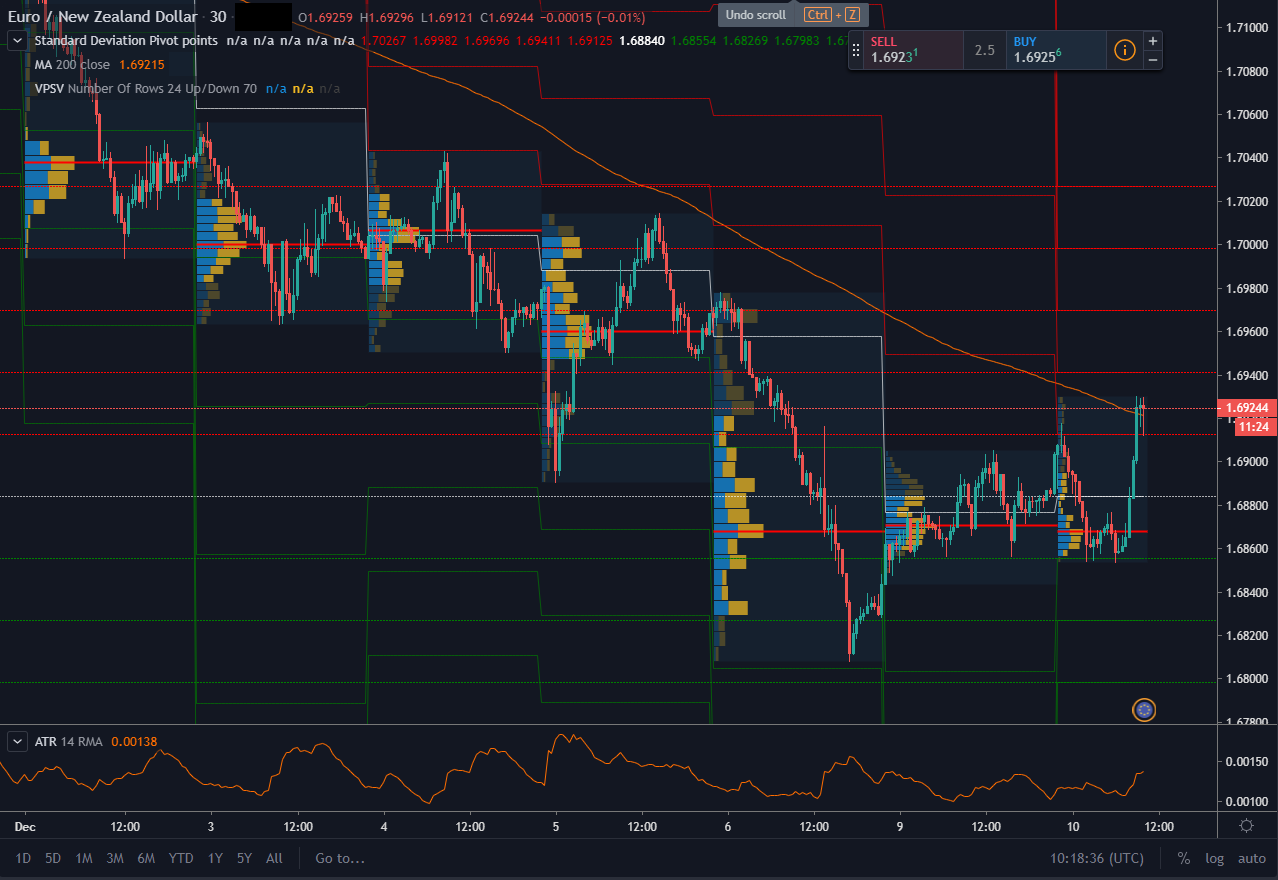Click the 1.71000 price axis label
The image size is (1278, 880).
point(1245,28)
